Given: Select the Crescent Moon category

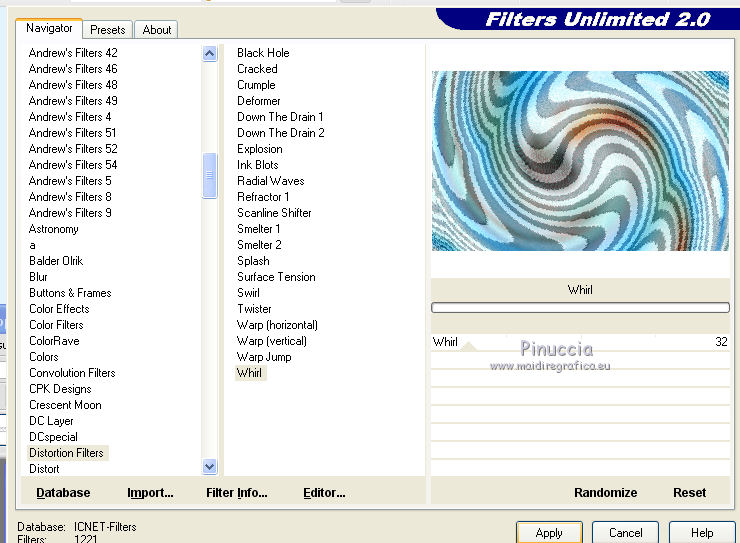Looking at the screenshot, I should (65, 405).
